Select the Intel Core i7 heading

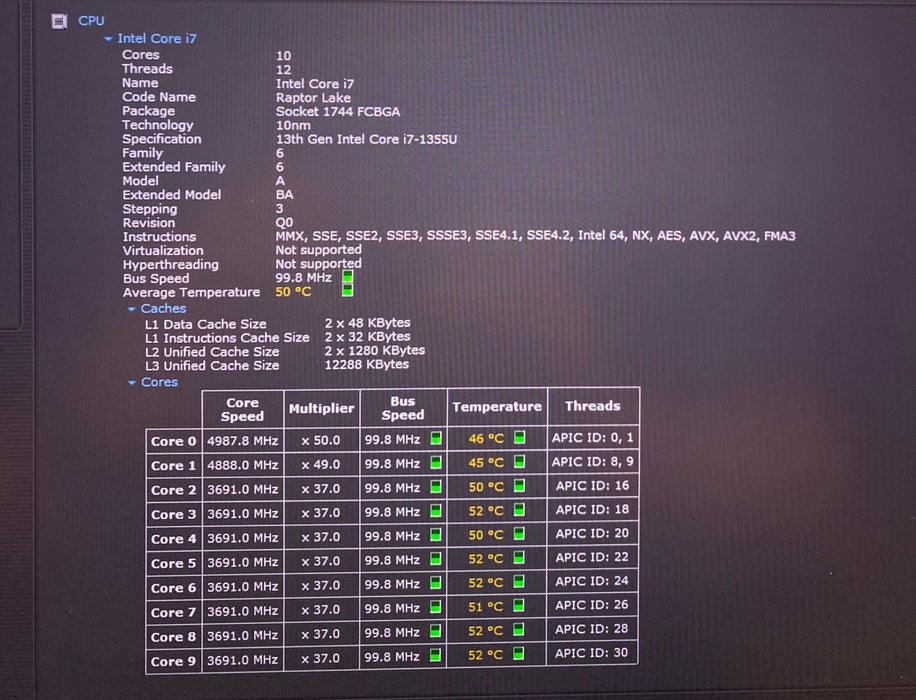coord(157,39)
